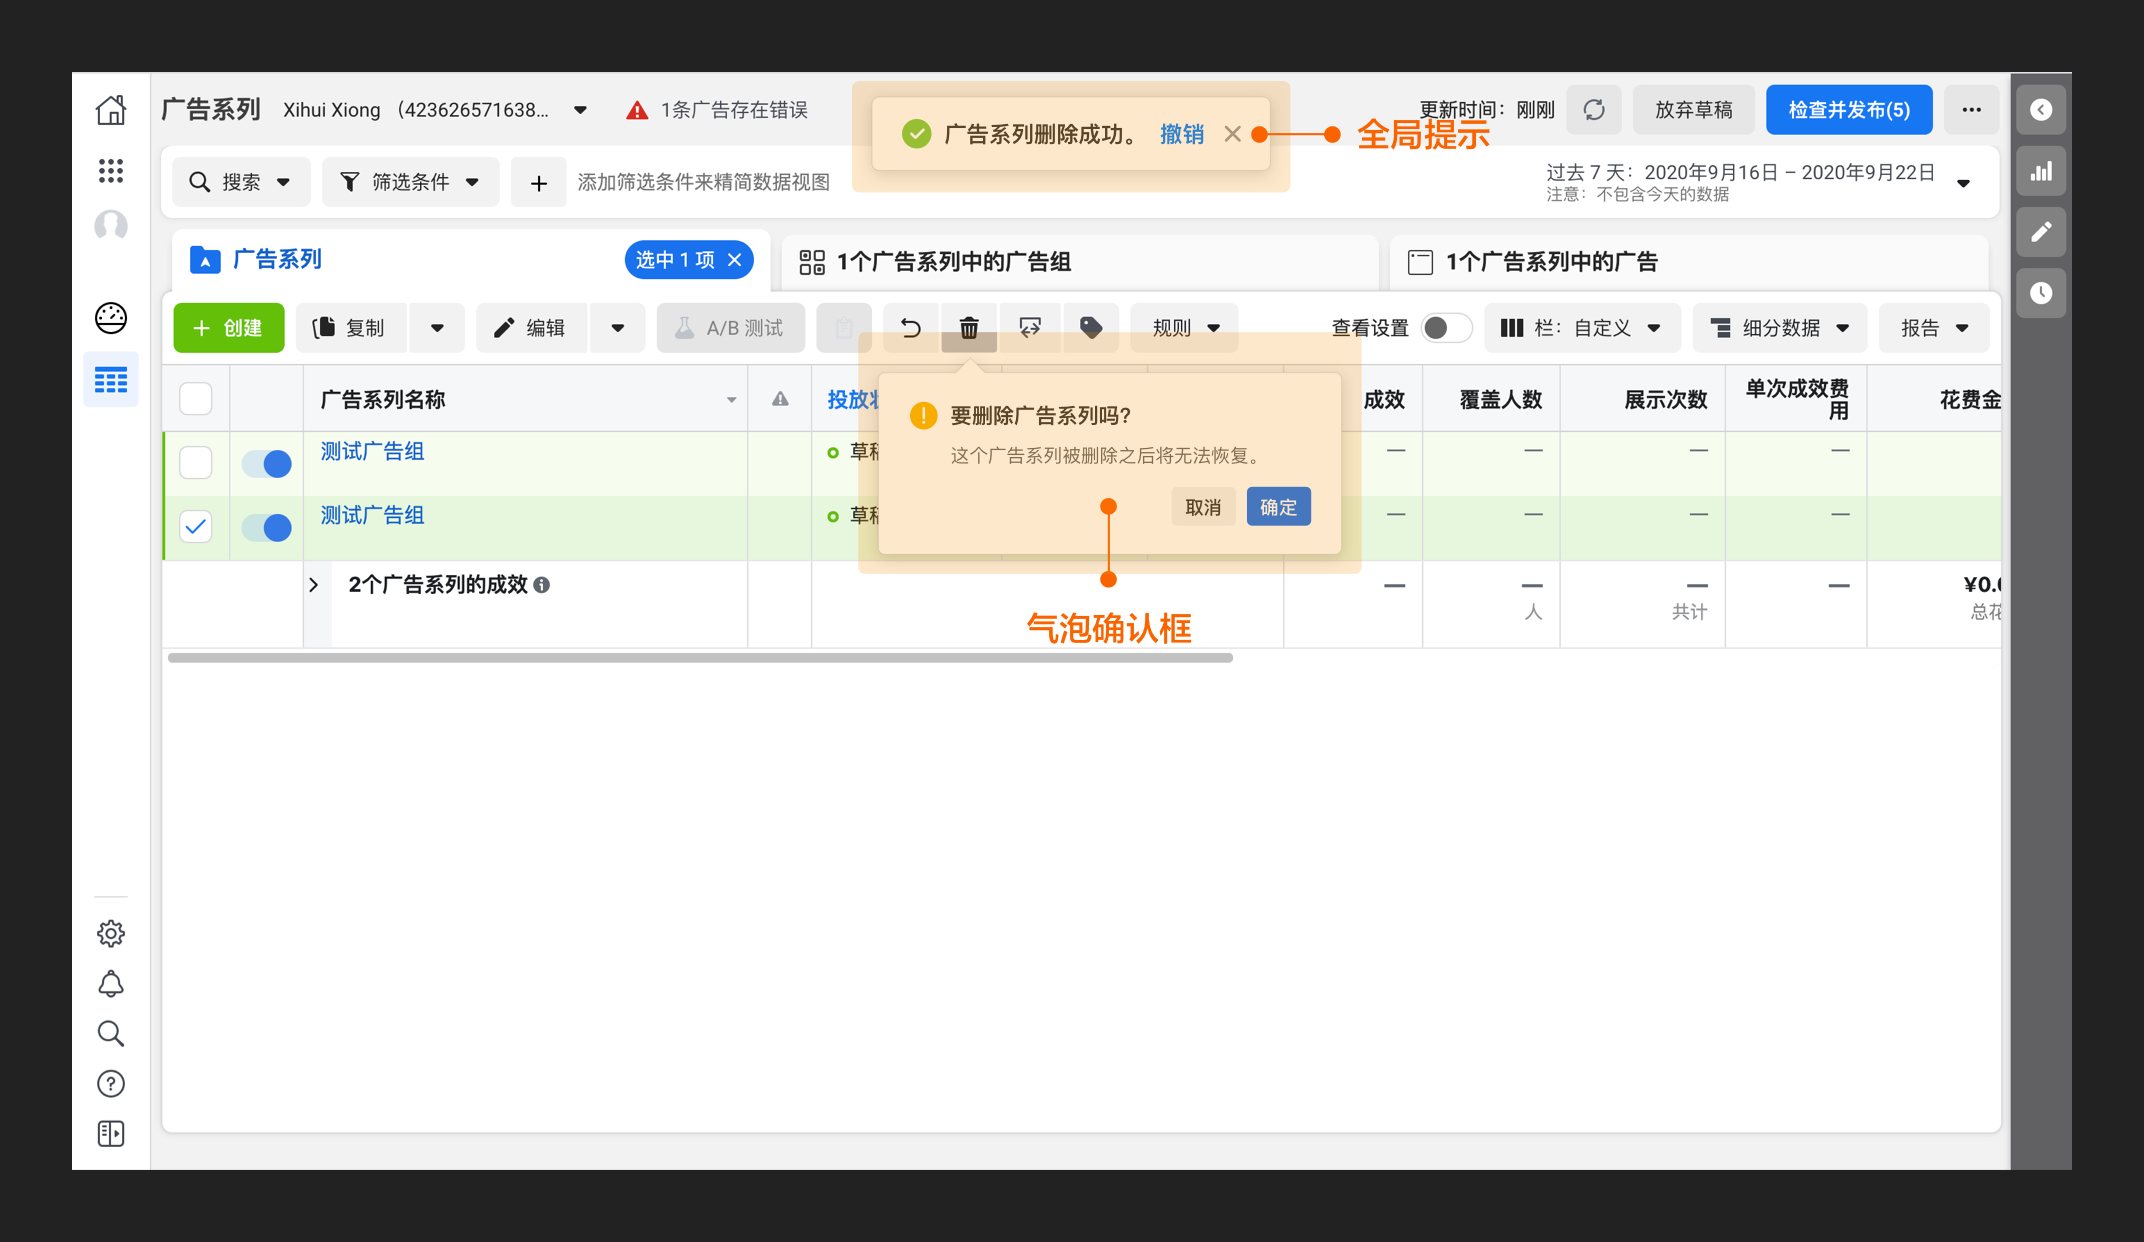This screenshot has height=1242, width=2144.
Task: Expand the 2个广告系列的成效 row chevron
Action: tap(314, 585)
